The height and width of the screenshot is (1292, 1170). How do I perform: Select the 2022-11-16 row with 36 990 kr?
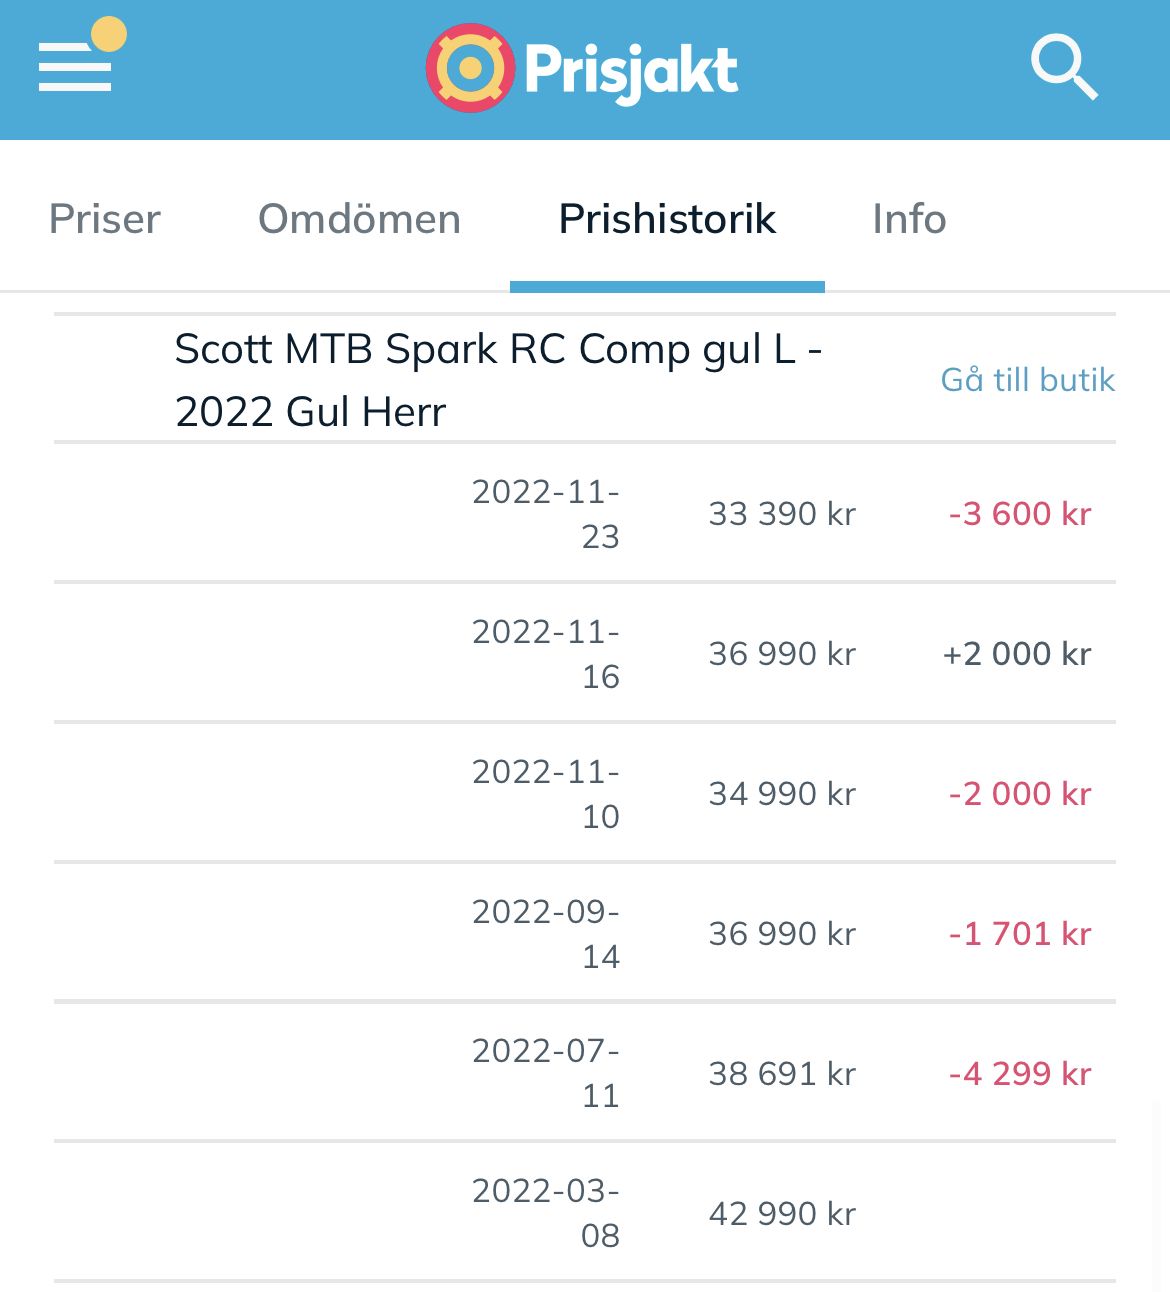tap(585, 652)
